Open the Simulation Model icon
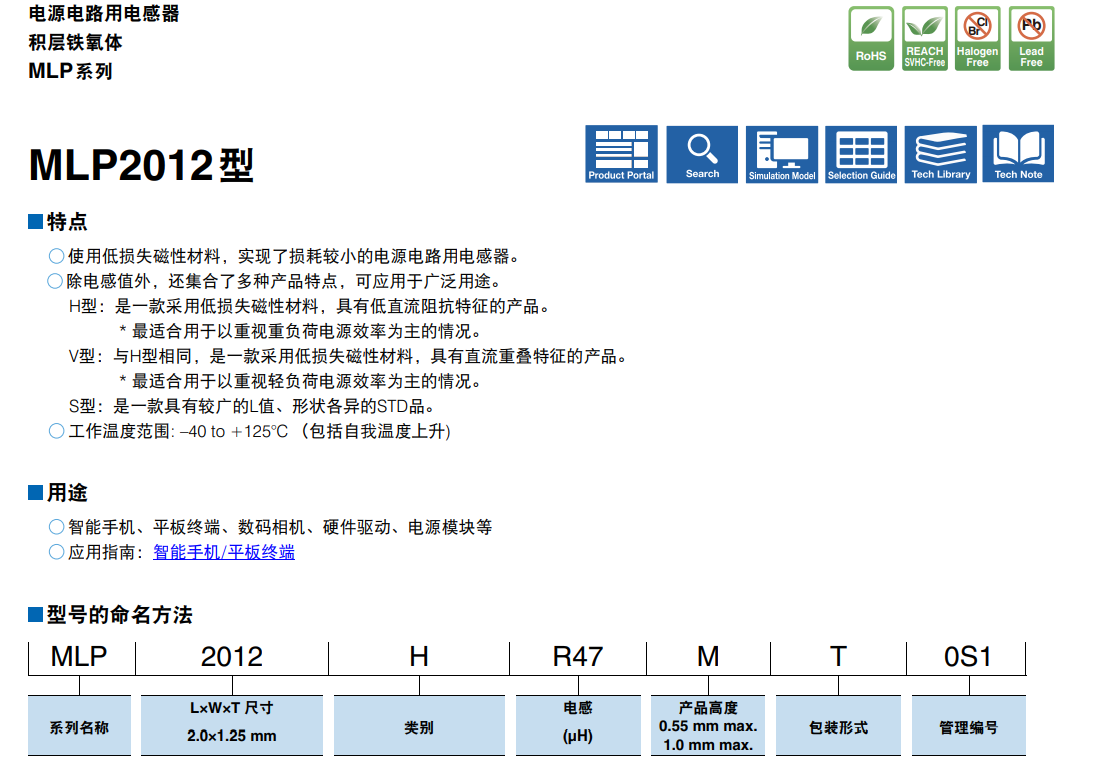 782,154
